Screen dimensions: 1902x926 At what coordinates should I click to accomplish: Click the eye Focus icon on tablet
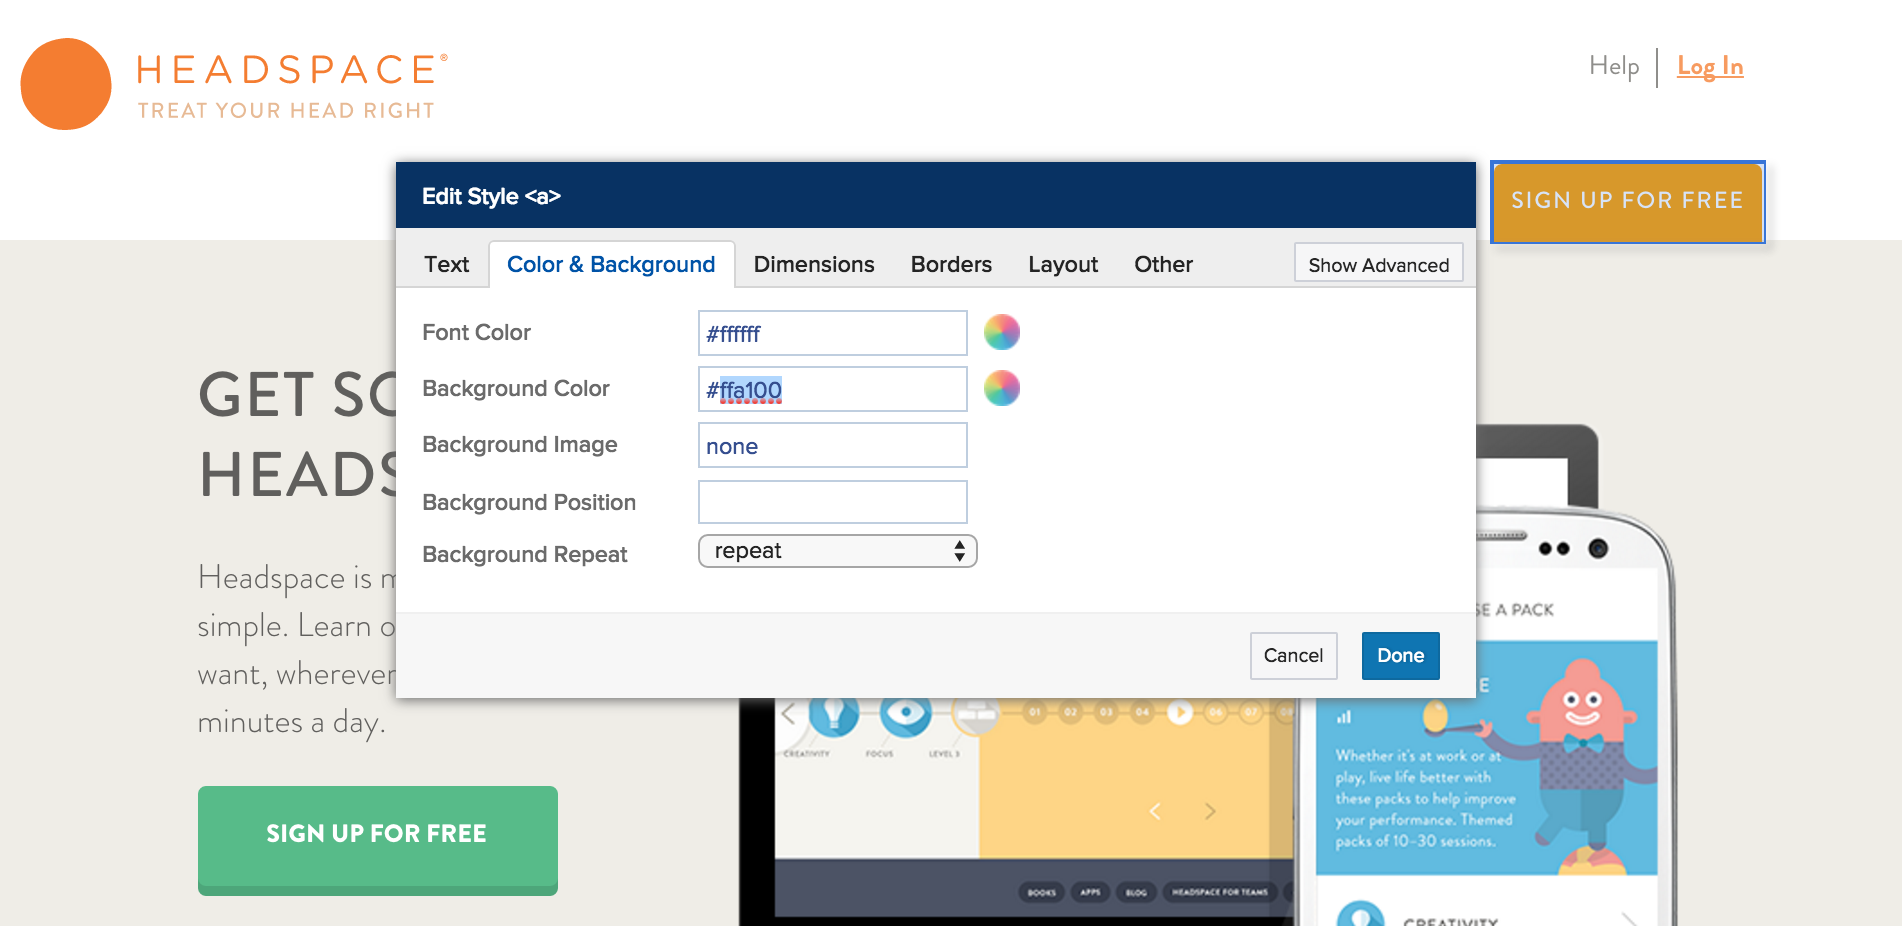pos(906,713)
